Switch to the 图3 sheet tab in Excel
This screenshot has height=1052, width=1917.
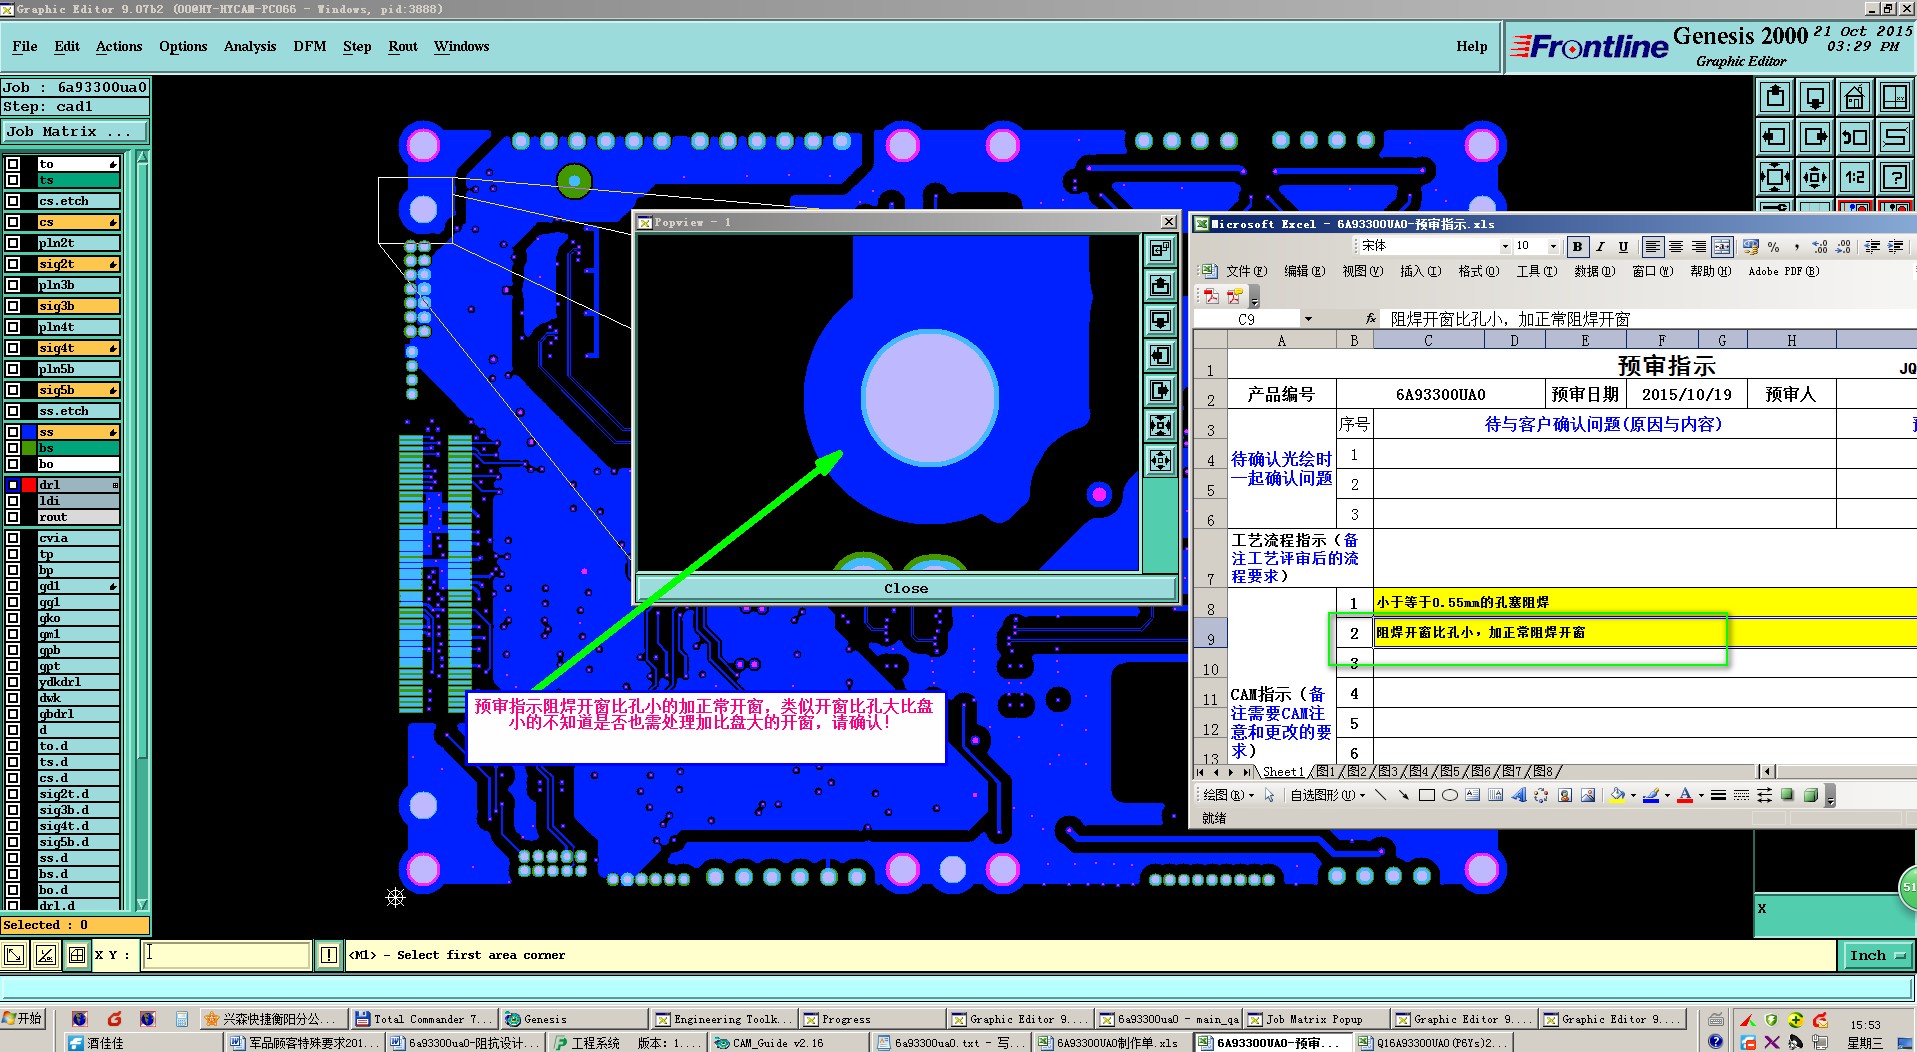1387,772
